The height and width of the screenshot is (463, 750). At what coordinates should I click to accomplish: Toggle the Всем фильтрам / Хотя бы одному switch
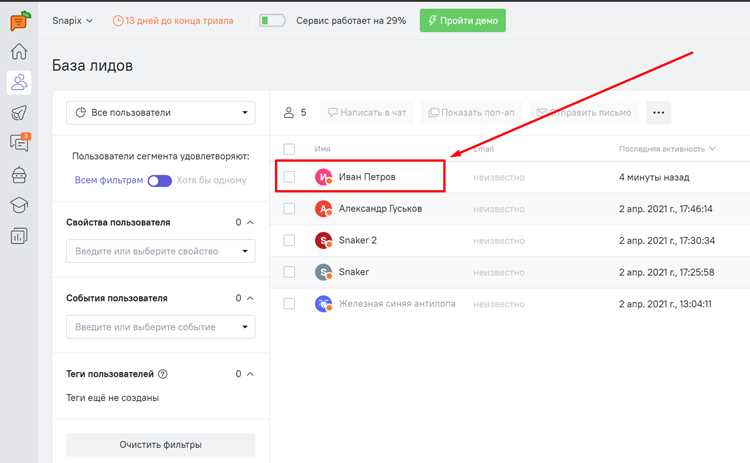point(160,181)
